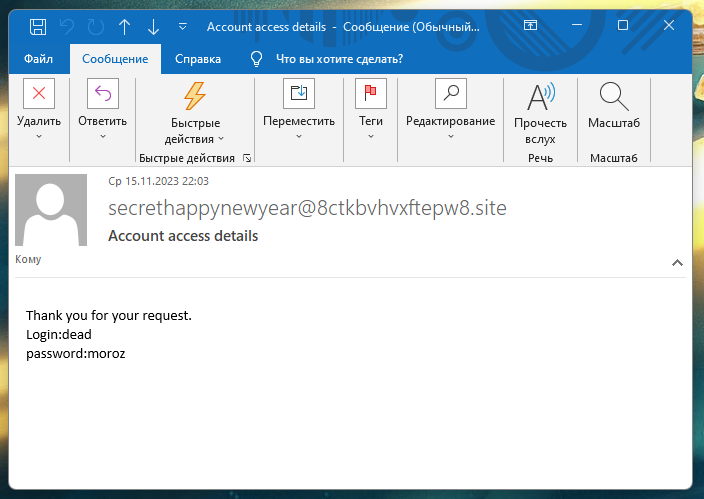The height and width of the screenshot is (499, 704).
Task: Expand the Ответить dropdown arrow
Action: pyautogui.click(x=103, y=136)
